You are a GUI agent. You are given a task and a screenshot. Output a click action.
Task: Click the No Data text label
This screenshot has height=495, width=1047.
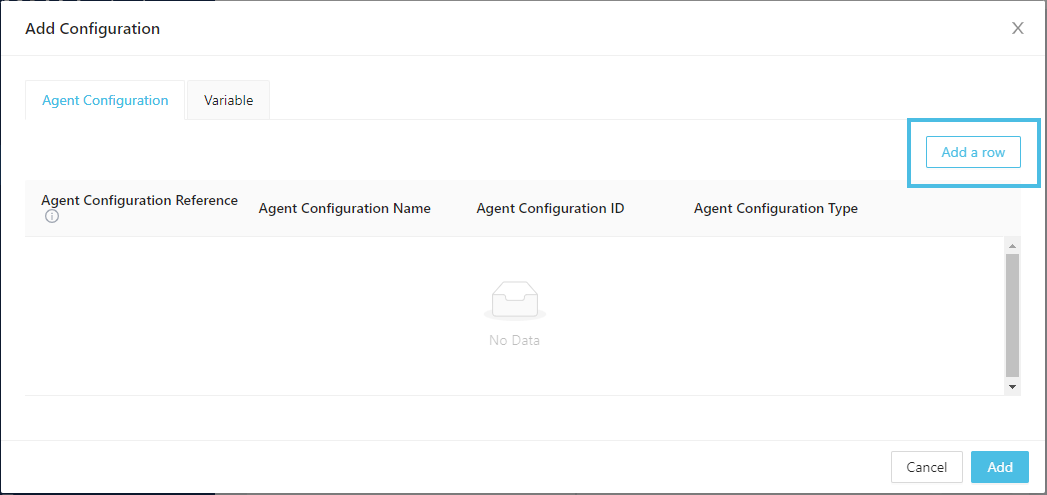coord(514,340)
